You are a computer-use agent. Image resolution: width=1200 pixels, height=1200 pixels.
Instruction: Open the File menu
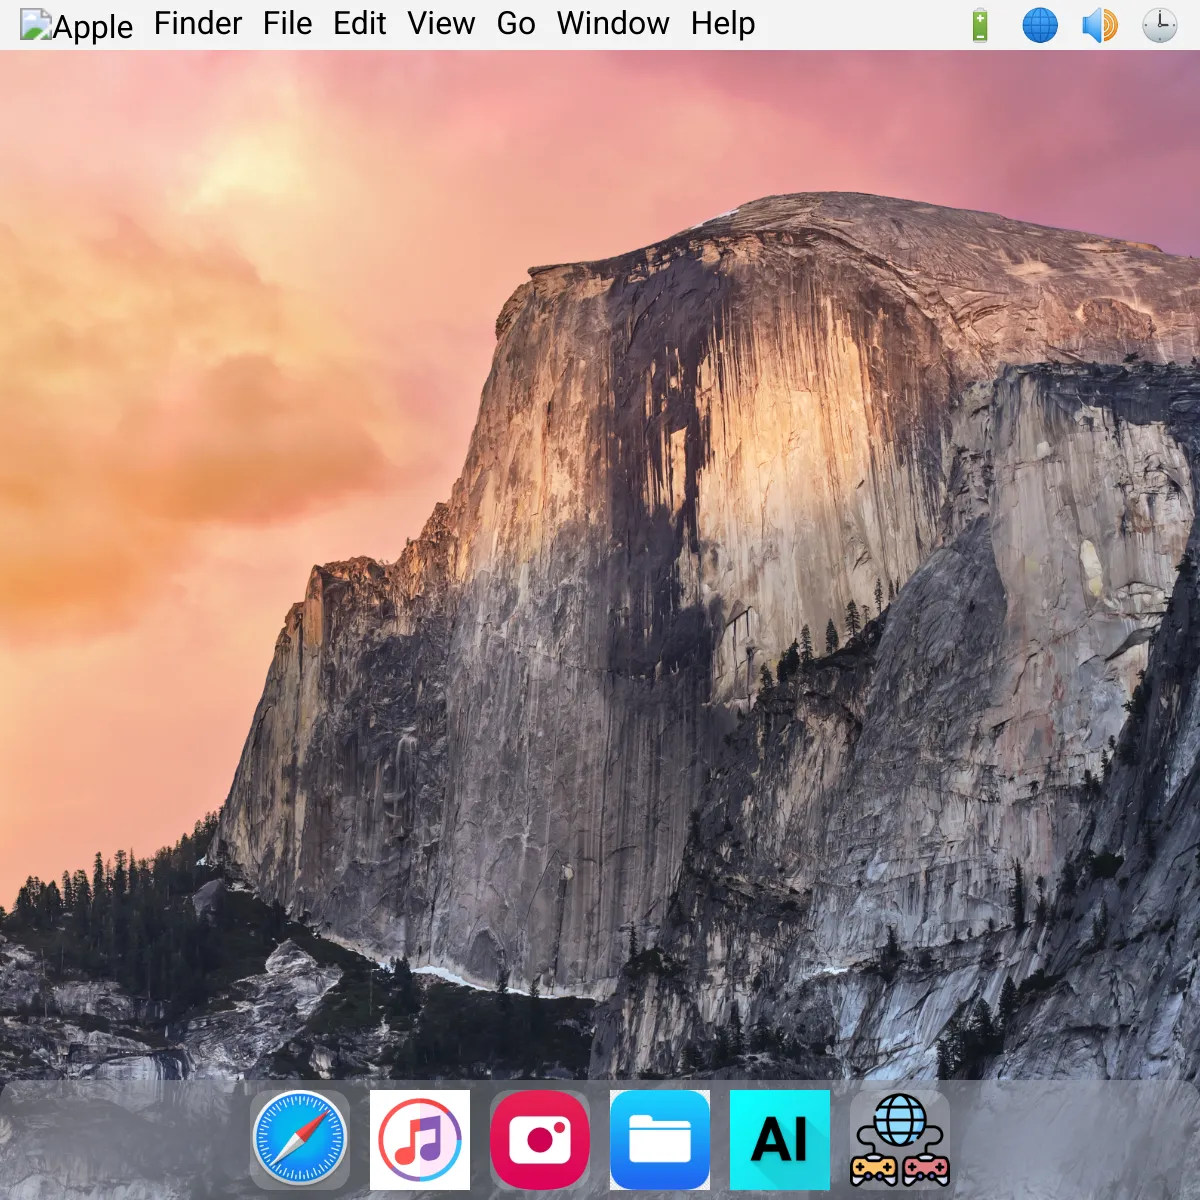pos(287,24)
